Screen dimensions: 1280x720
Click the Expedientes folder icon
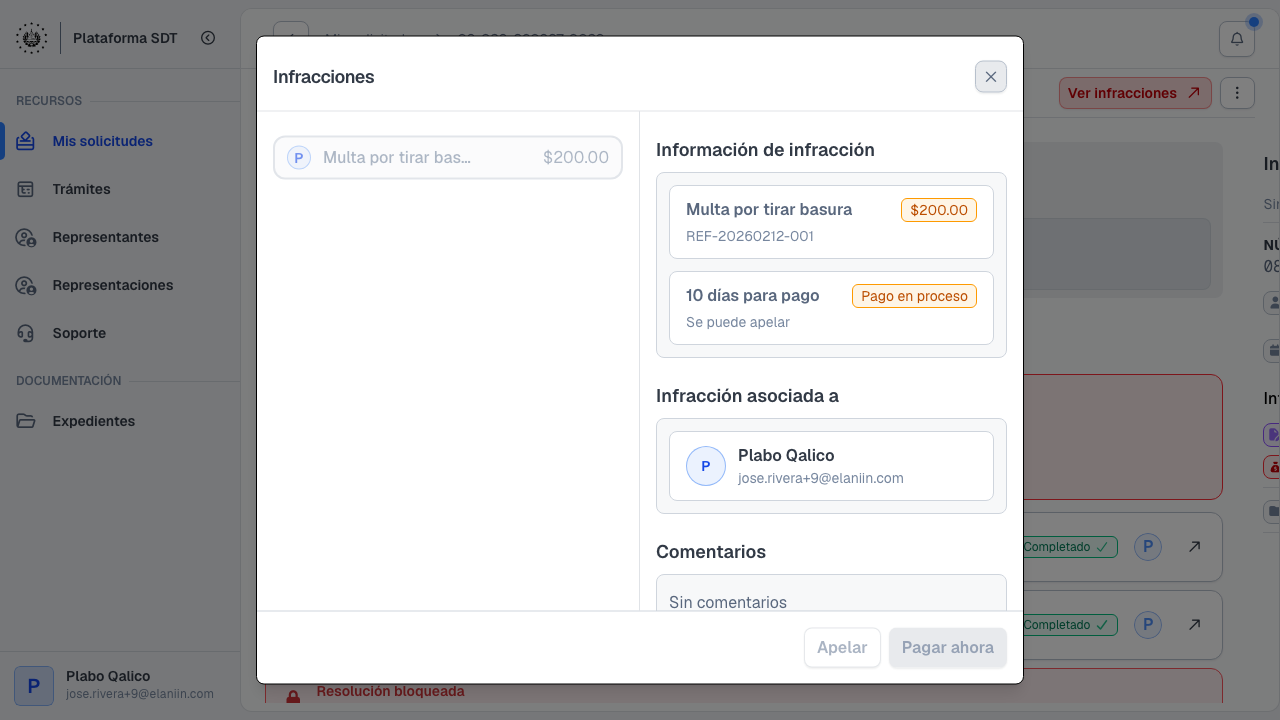(26, 421)
